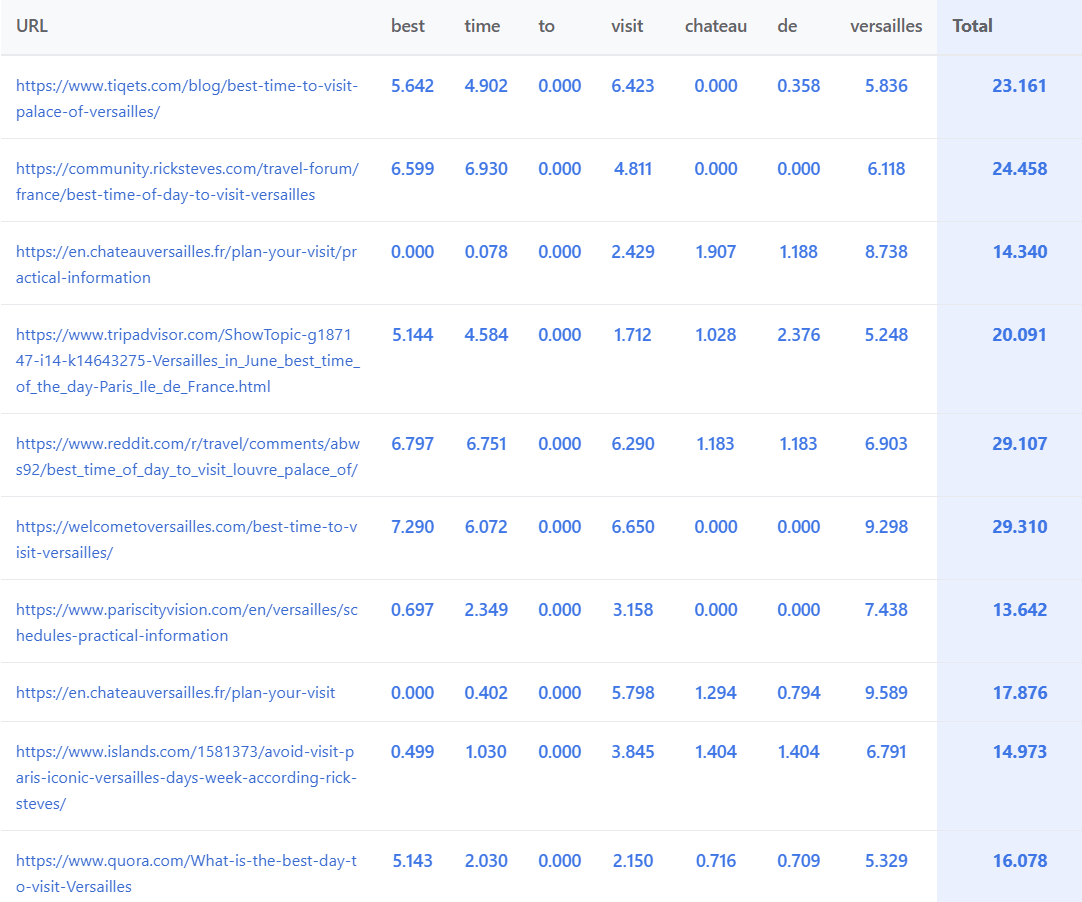This screenshot has height=902, width=1082.
Task: Select total value 14.340
Action: (x=1020, y=251)
